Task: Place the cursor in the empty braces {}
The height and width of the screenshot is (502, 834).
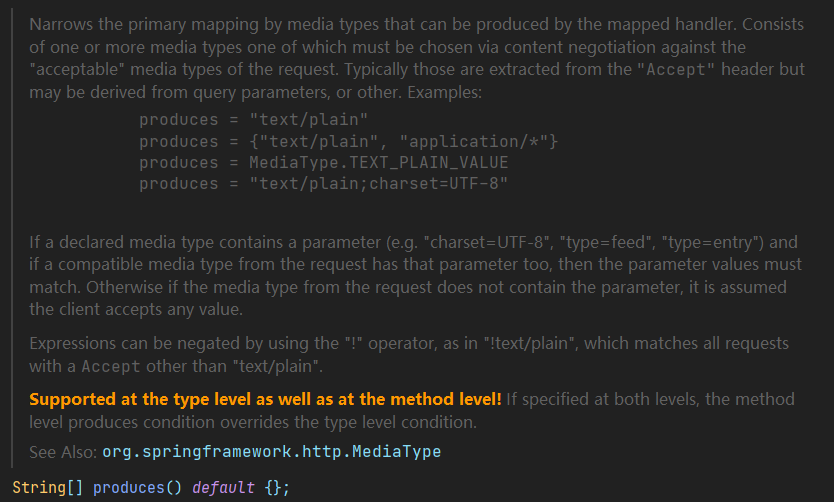Action: (274, 488)
